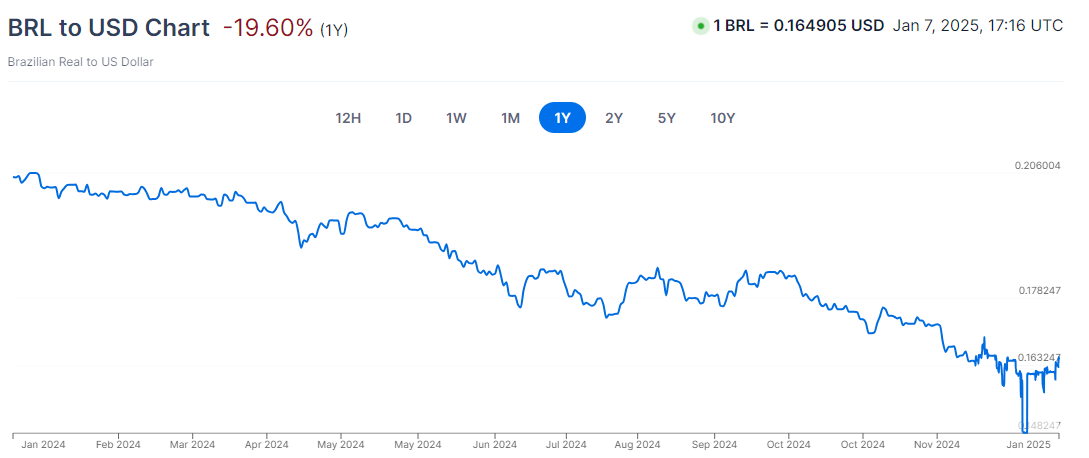Click the active 1Y range button

563,118
